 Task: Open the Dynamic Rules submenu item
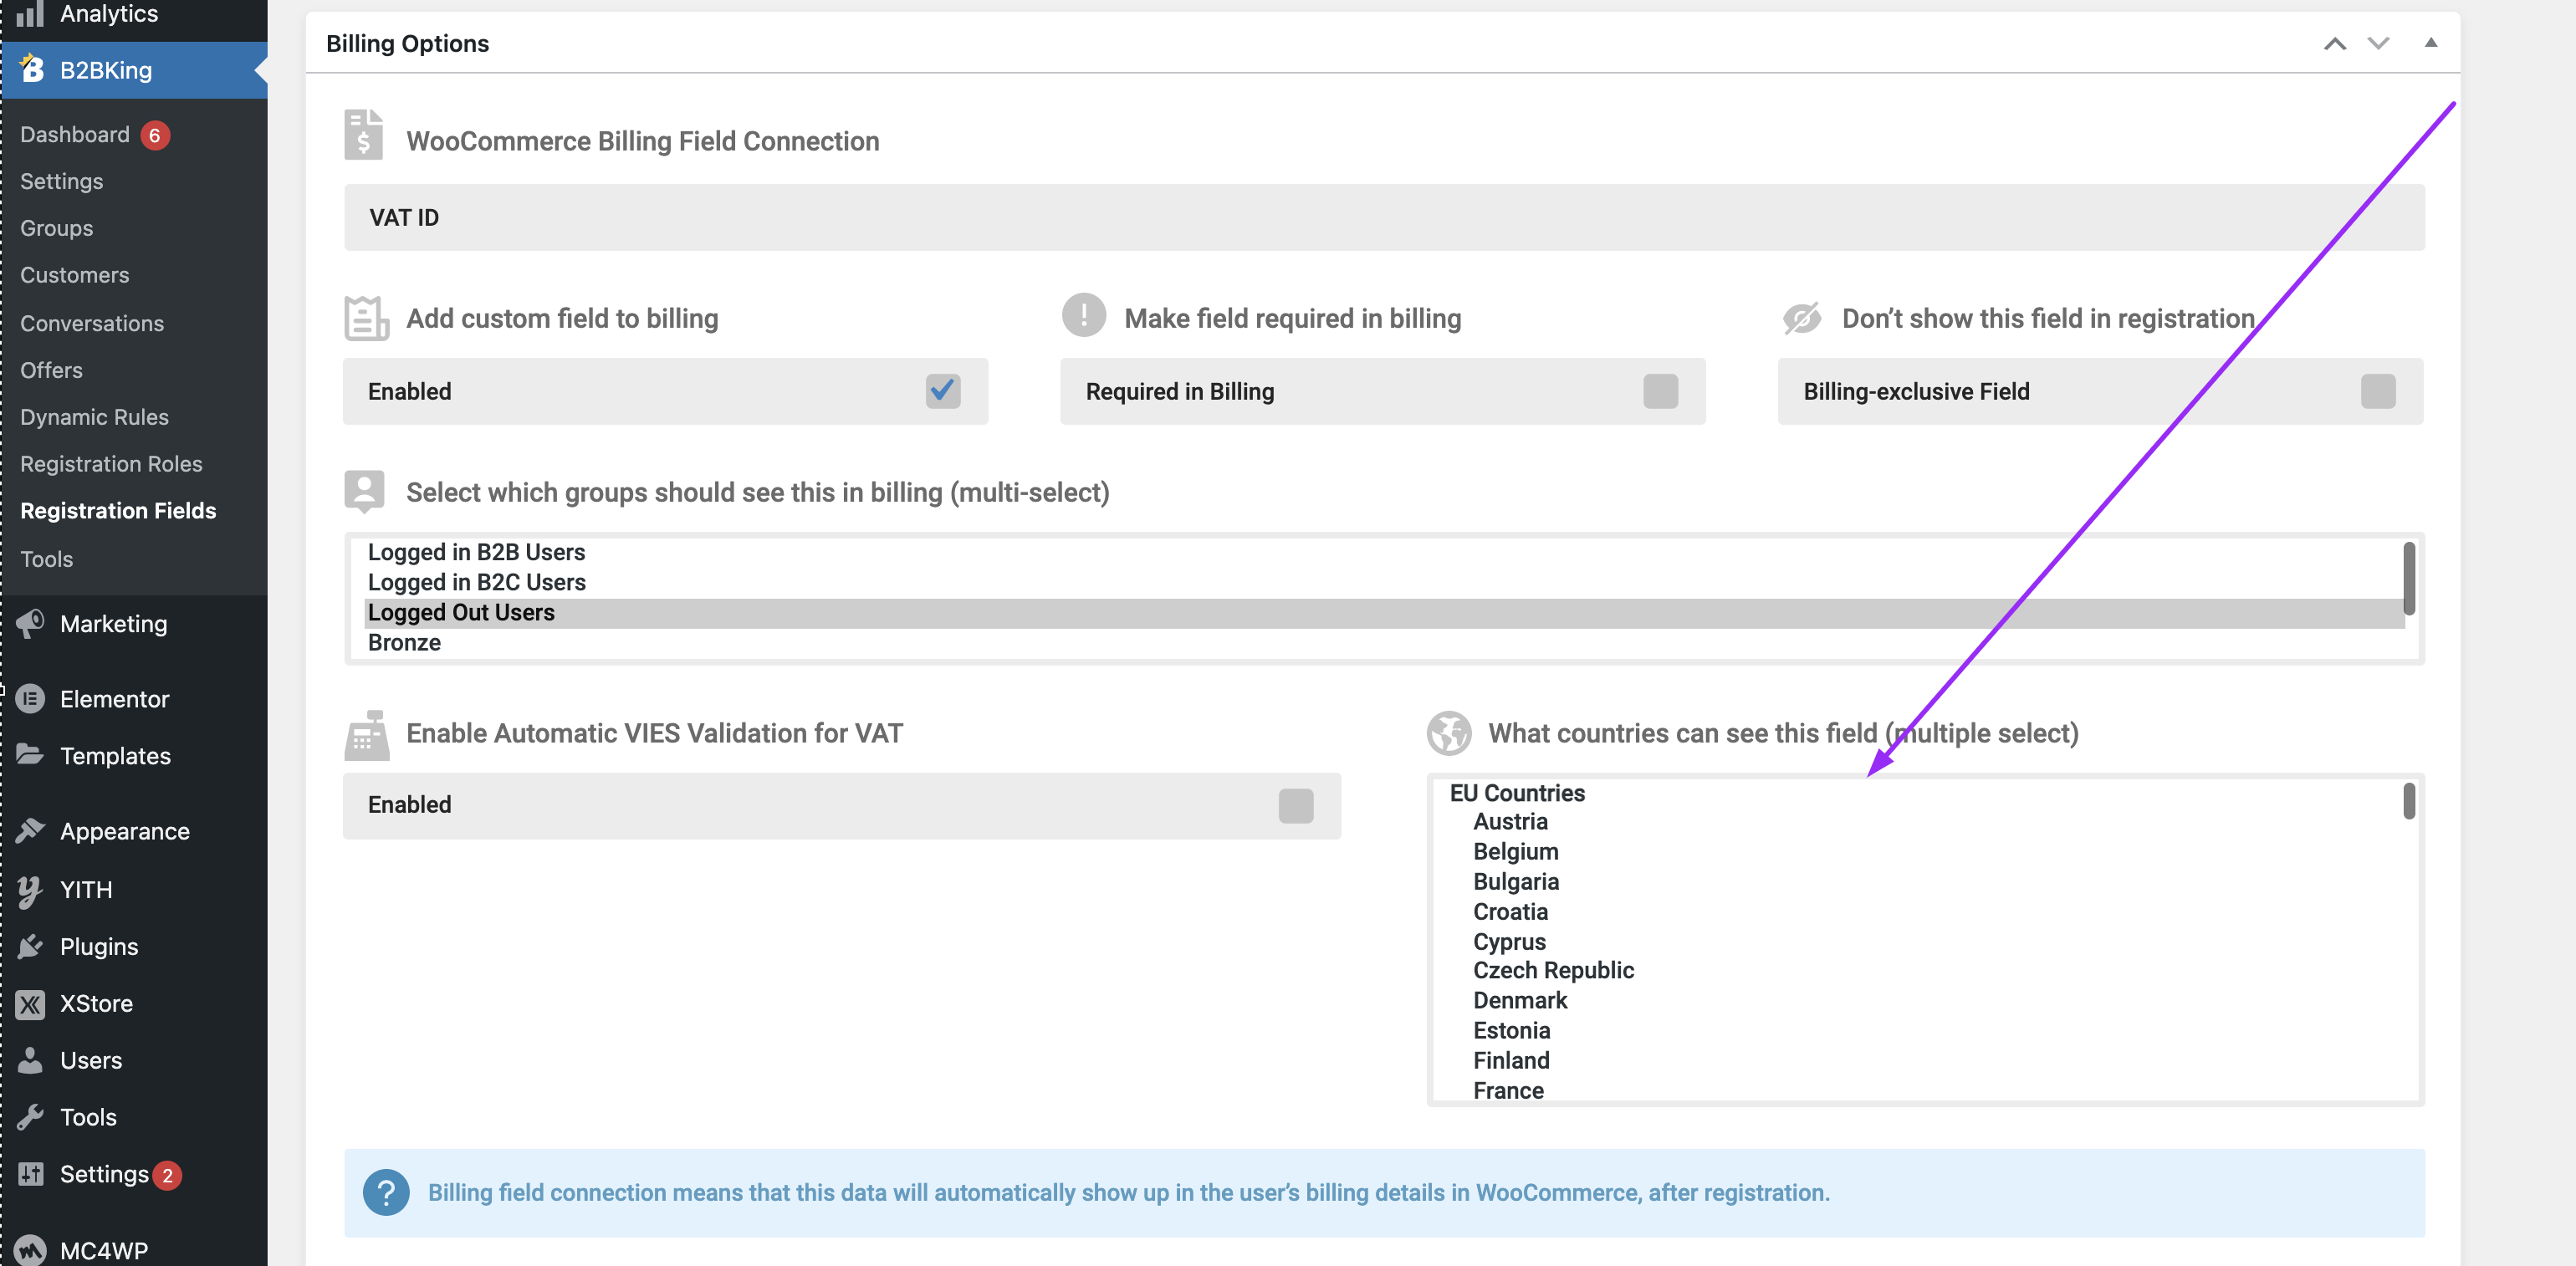94,417
